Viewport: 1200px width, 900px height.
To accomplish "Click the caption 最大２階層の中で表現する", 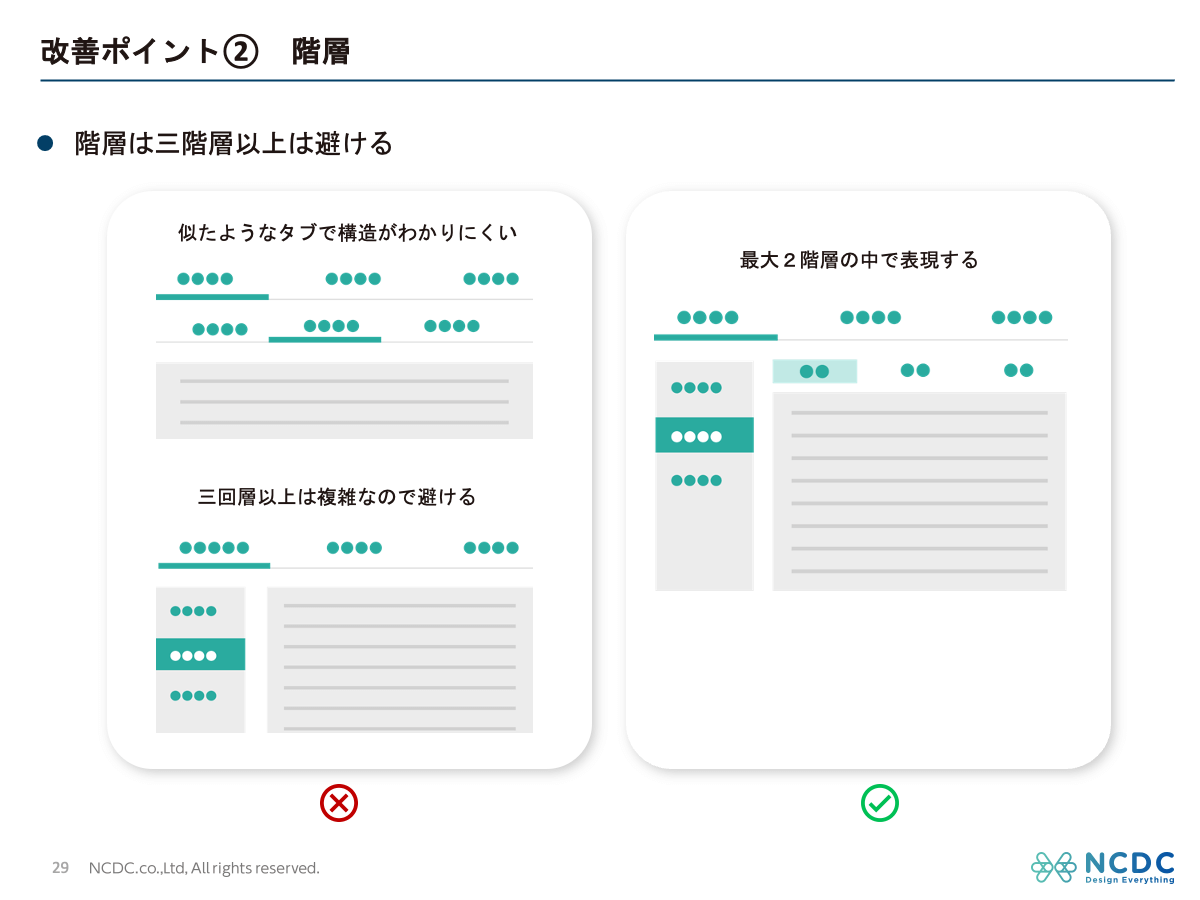I will [859, 260].
